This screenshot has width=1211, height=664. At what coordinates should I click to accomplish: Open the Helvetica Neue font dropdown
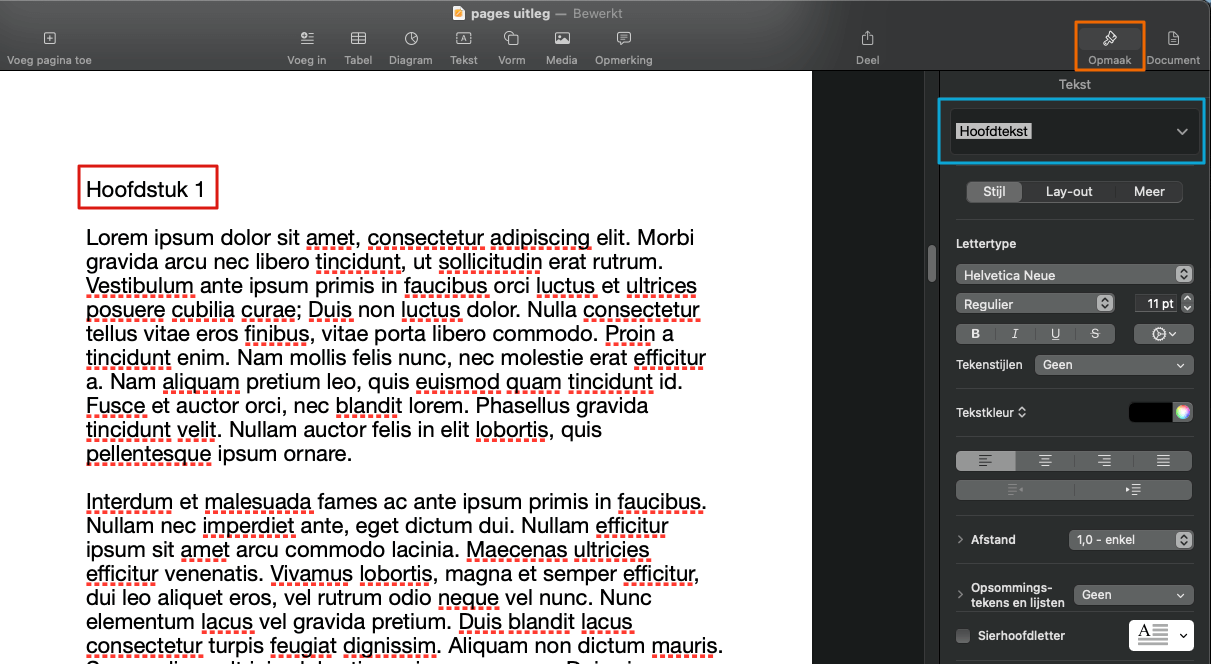(x=1075, y=274)
